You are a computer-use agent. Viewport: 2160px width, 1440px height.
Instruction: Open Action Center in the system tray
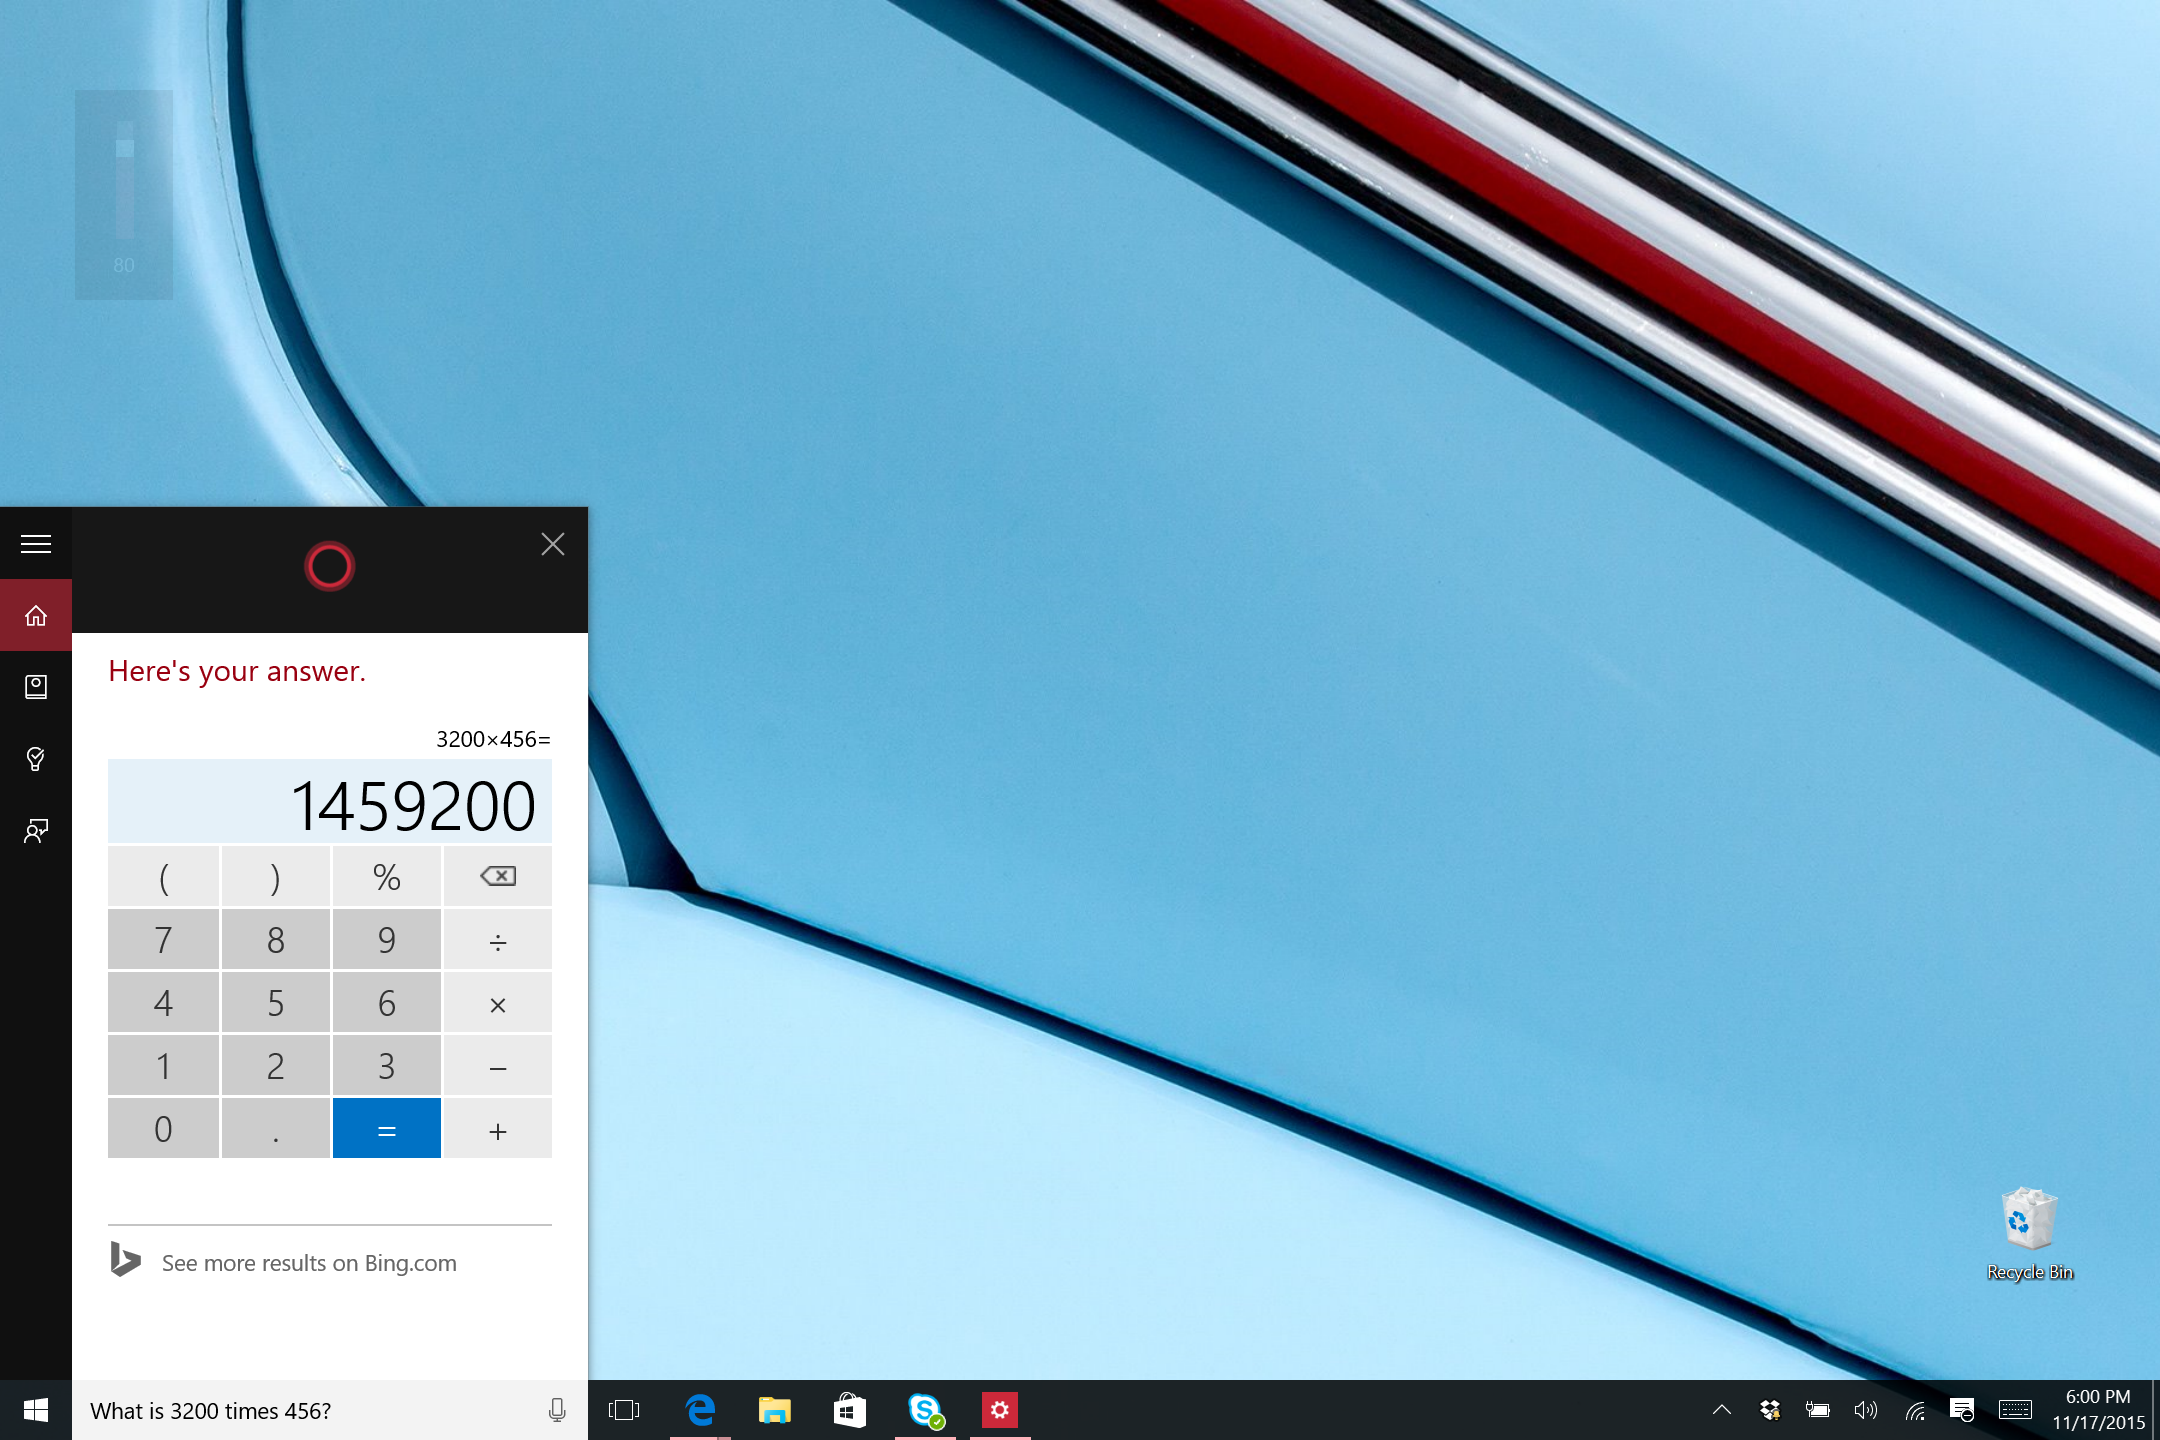click(x=1962, y=1410)
